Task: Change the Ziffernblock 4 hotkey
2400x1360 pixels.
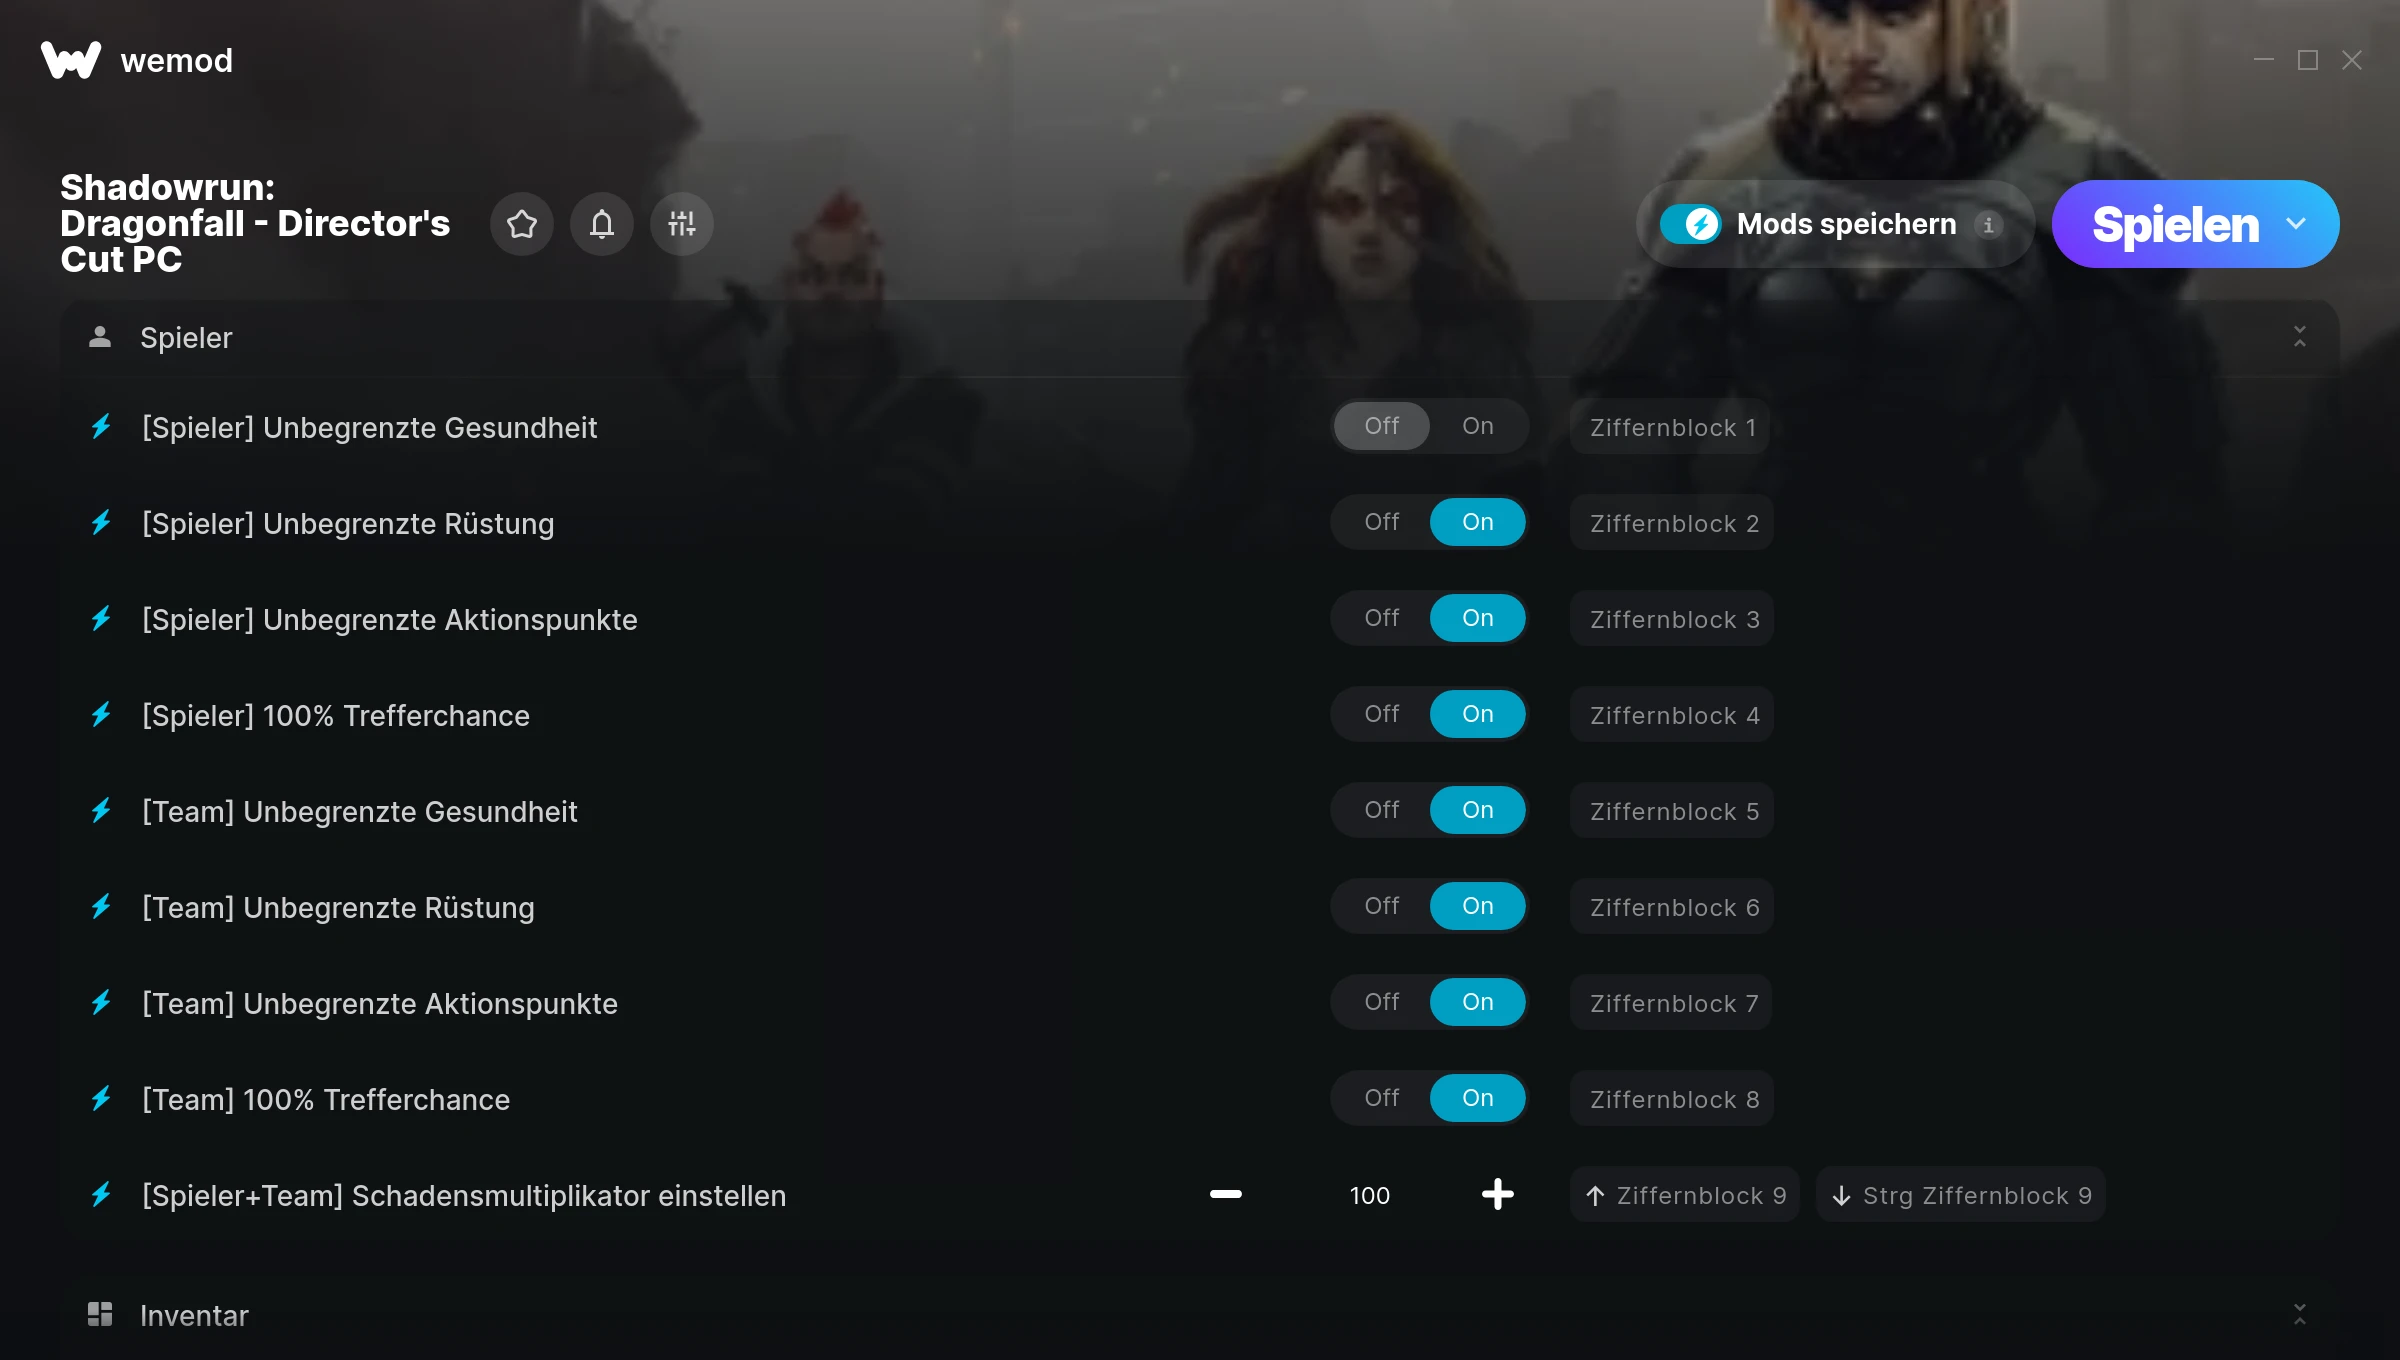Action: click(x=1673, y=715)
